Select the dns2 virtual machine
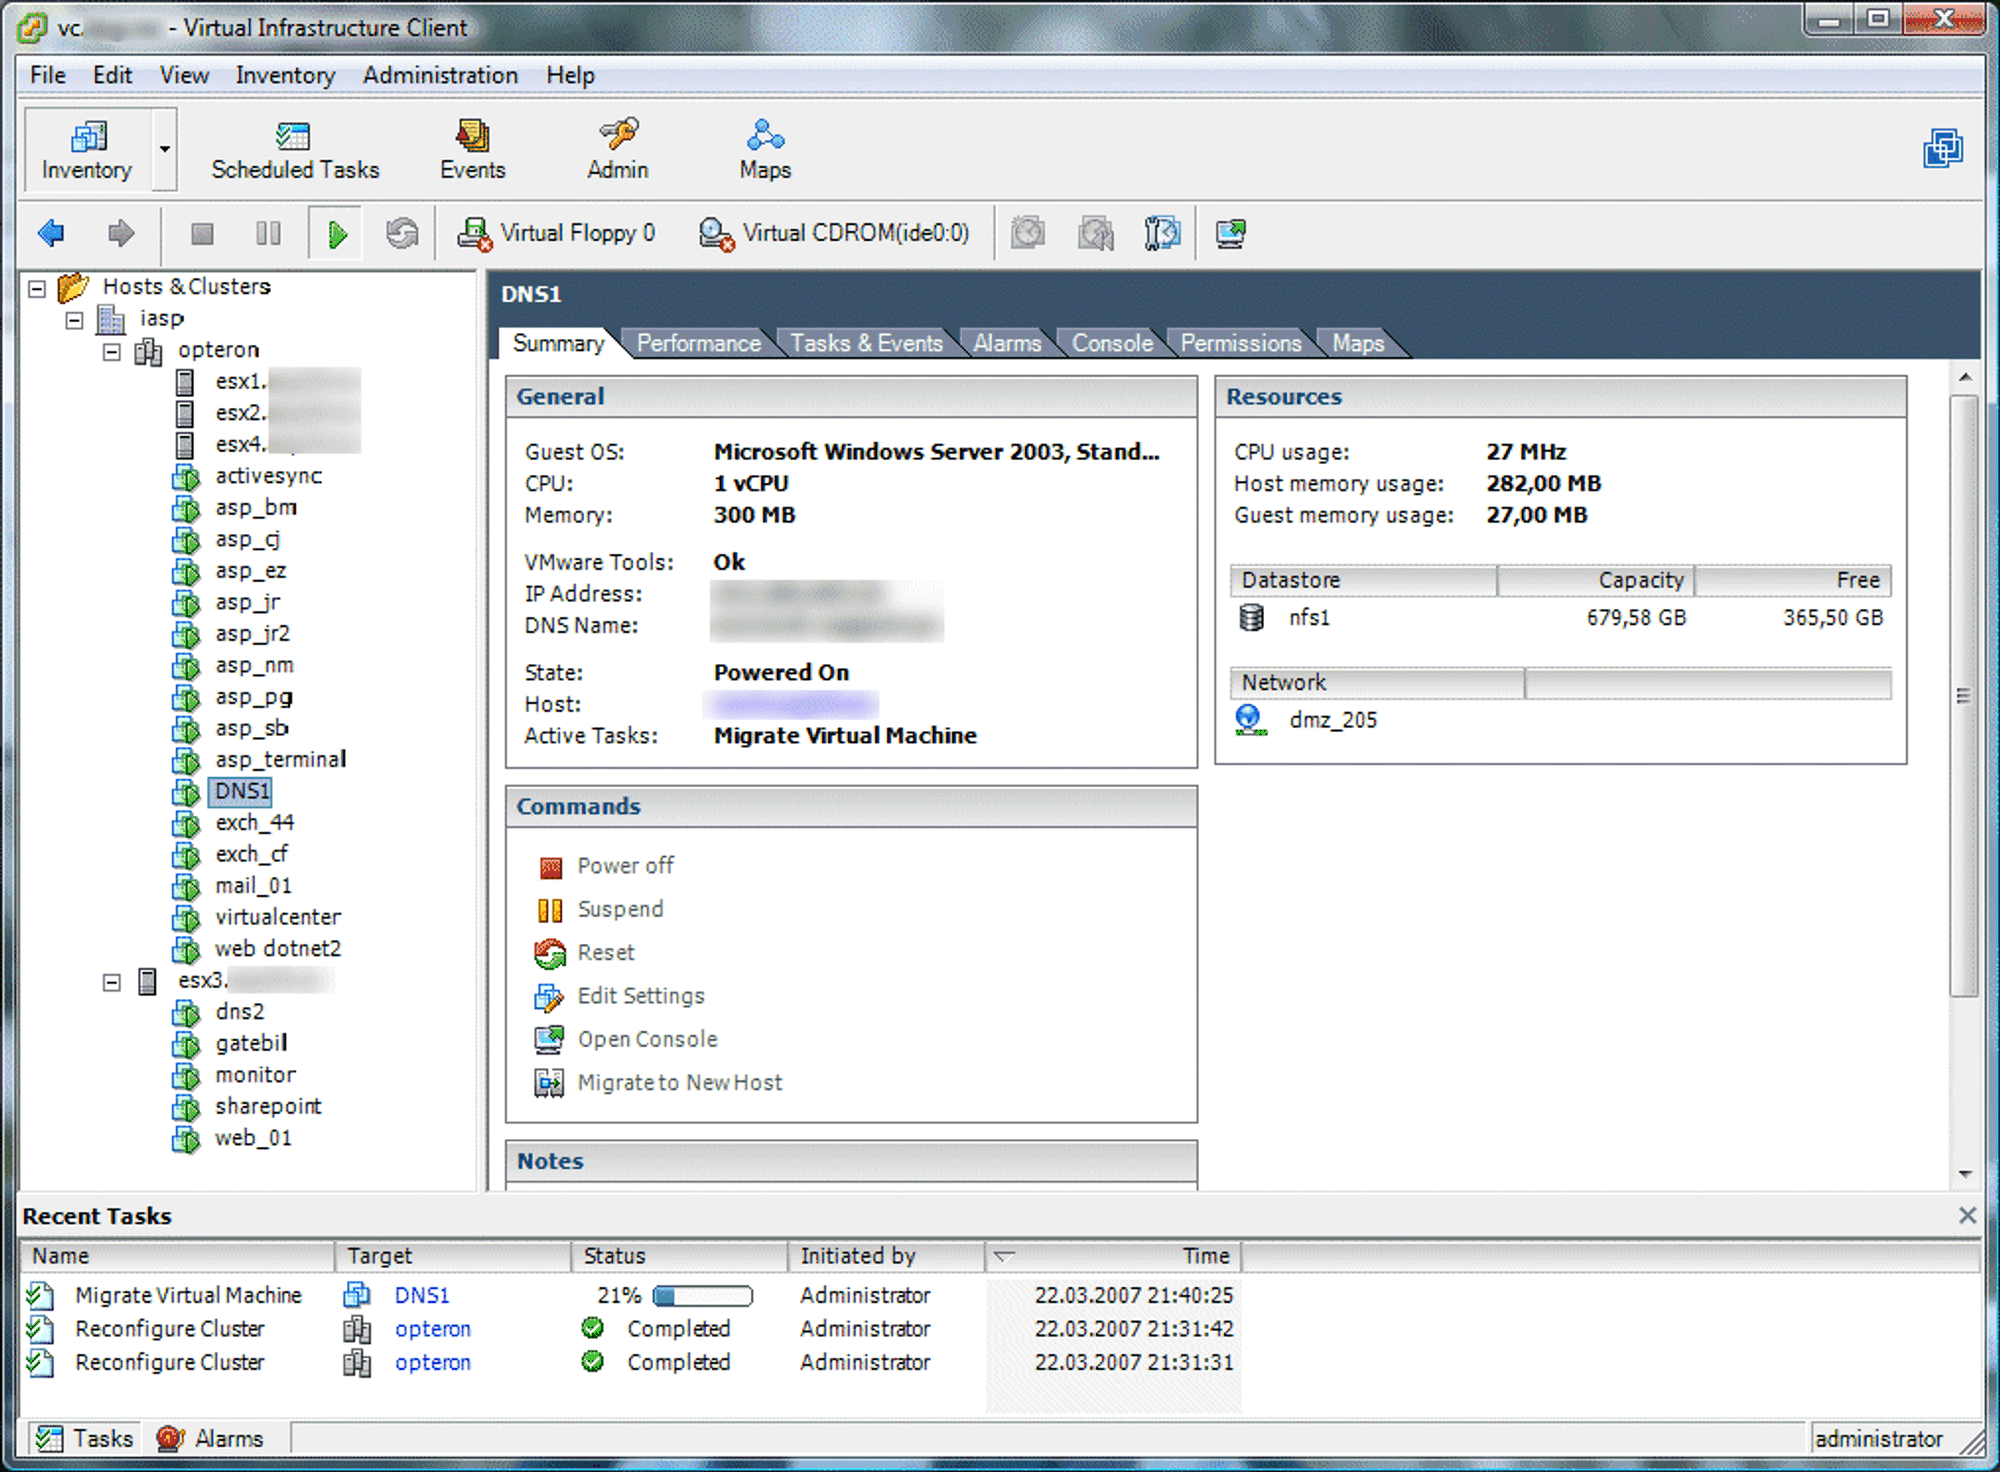Screen dimensions: 2000x1472 tap(239, 1012)
